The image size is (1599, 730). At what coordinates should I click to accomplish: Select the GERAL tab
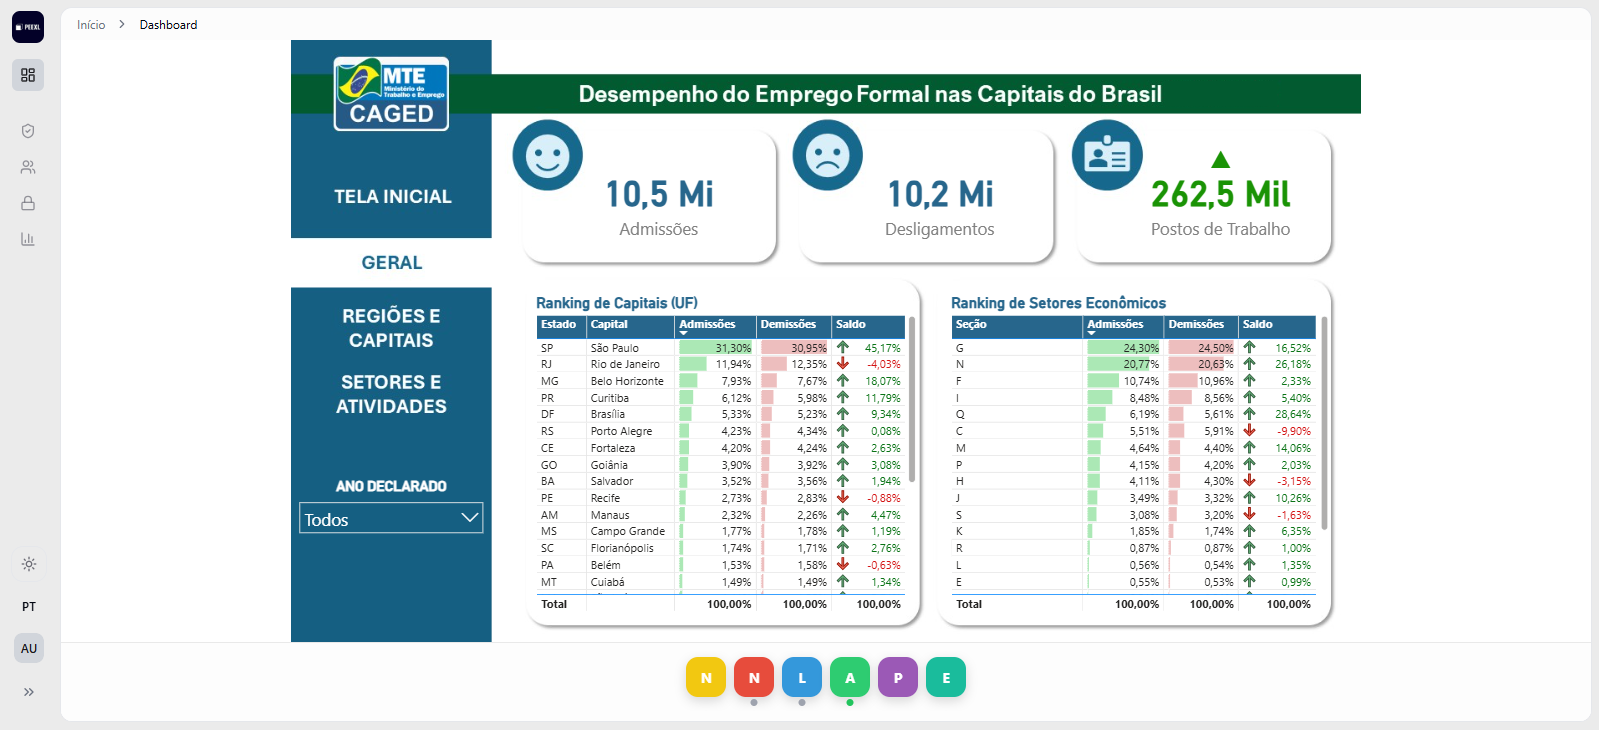pos(392,263)
